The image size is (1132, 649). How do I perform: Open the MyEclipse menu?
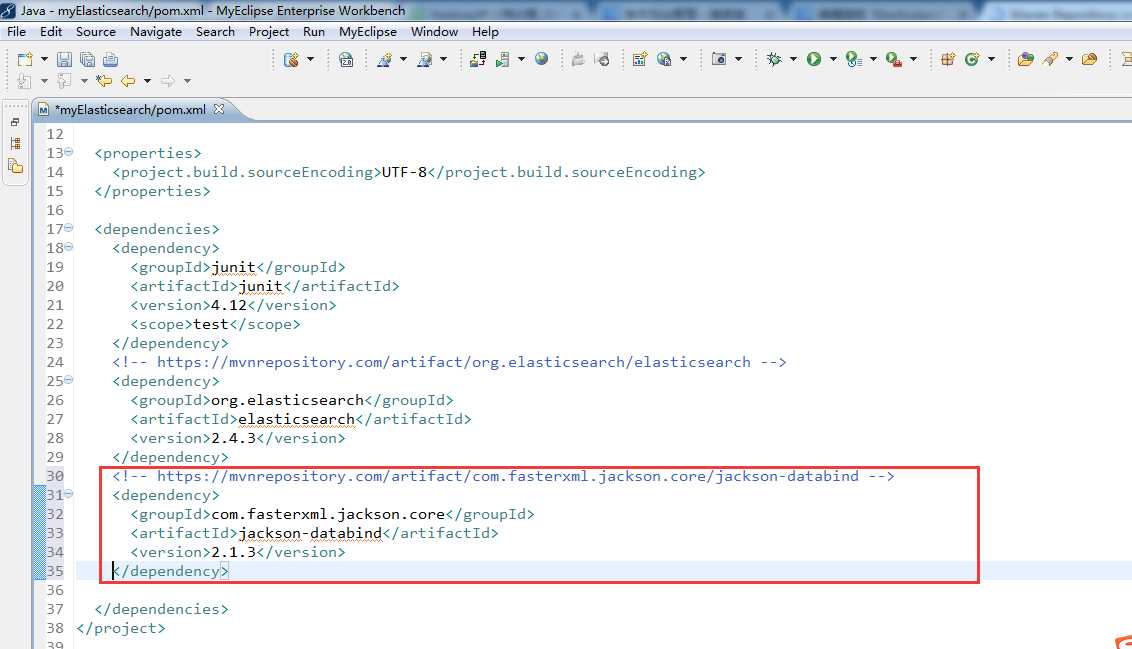[368, 32]
